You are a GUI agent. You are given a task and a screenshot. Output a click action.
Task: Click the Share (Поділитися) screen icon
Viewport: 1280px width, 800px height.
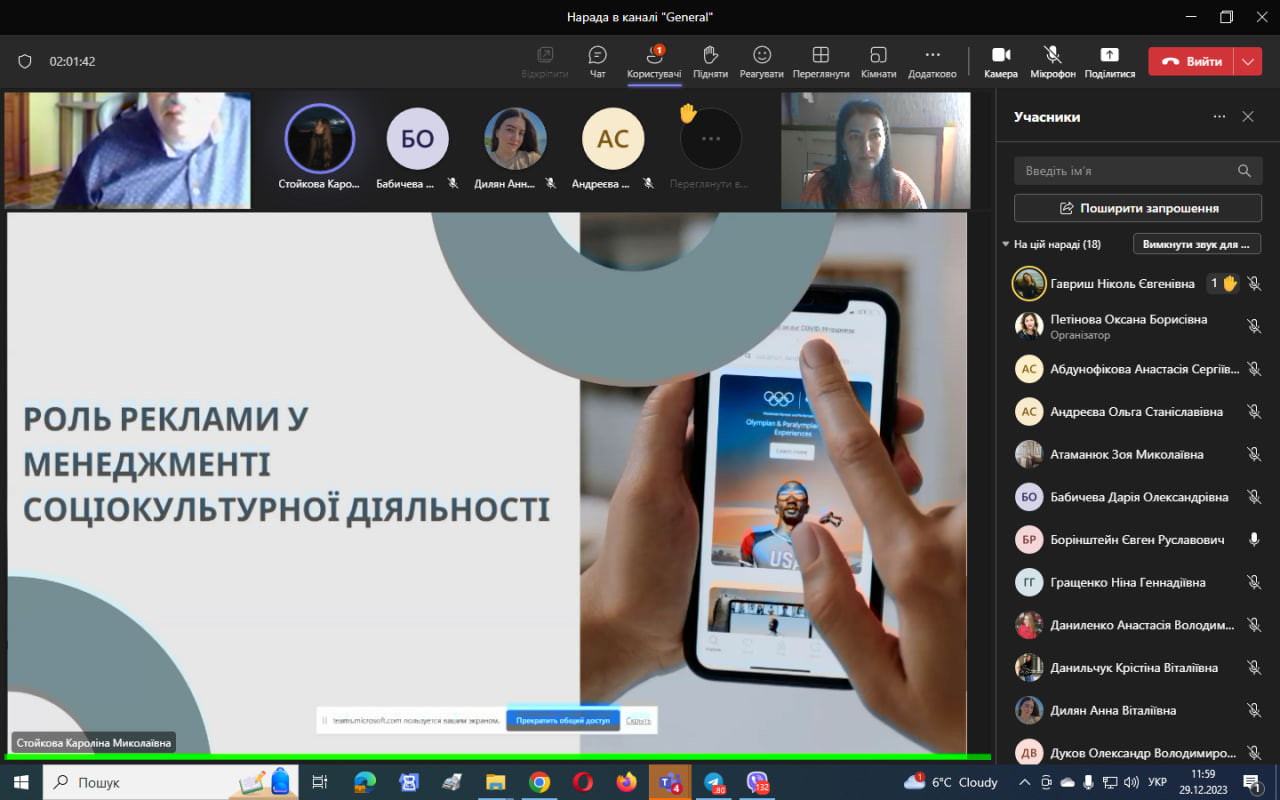1109,56
